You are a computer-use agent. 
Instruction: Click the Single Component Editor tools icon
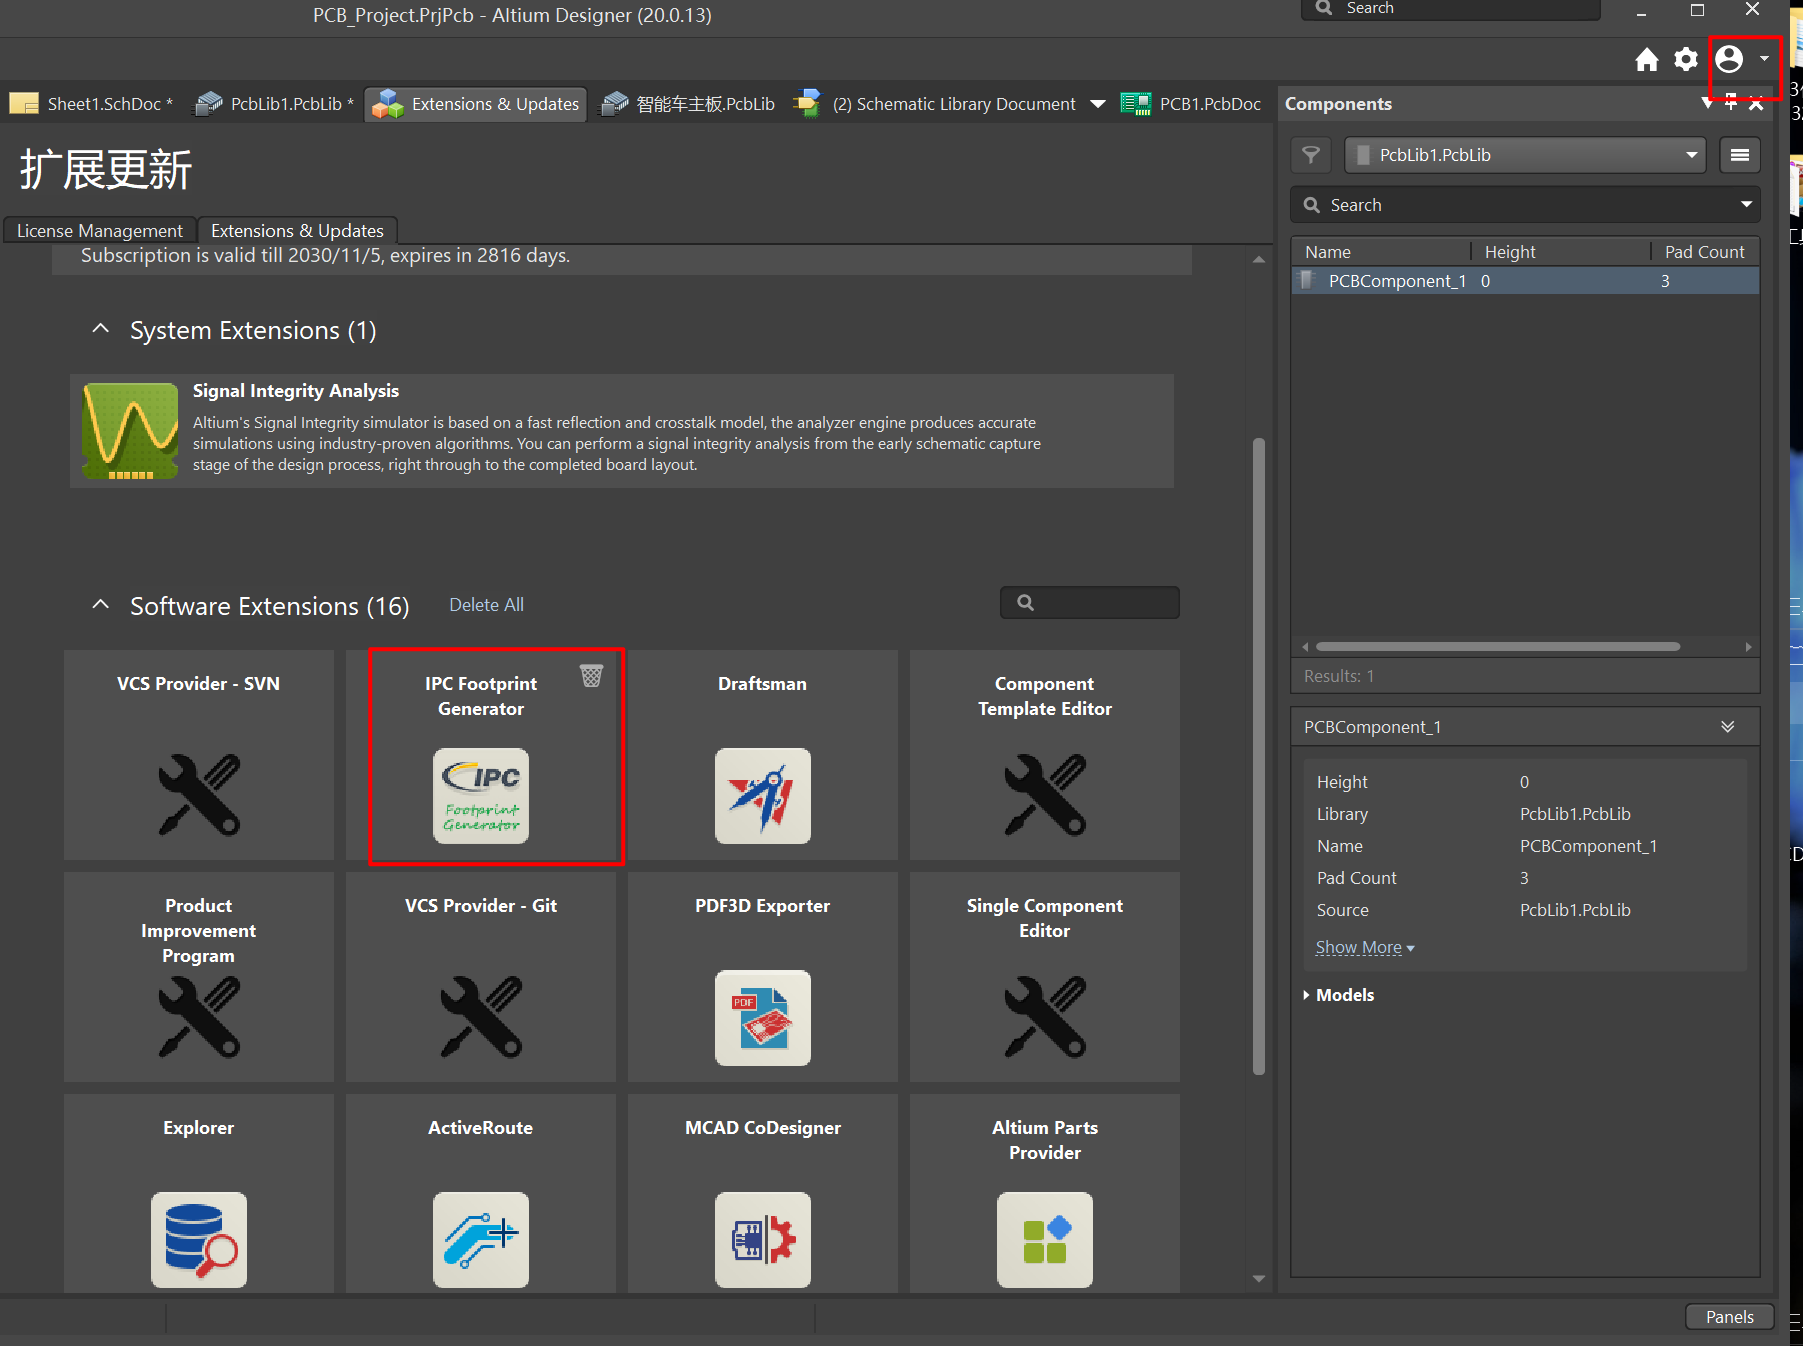(x=1045, y=1017)
